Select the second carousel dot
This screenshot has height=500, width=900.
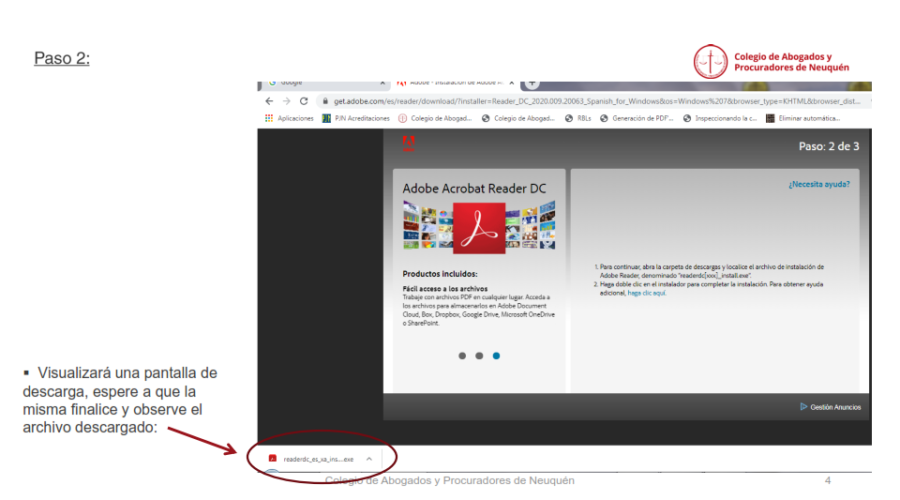479,356
